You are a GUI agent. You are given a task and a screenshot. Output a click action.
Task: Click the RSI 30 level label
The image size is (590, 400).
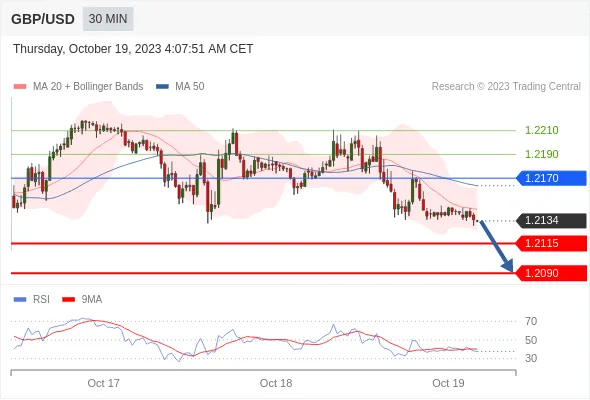[x=531, y=358]
